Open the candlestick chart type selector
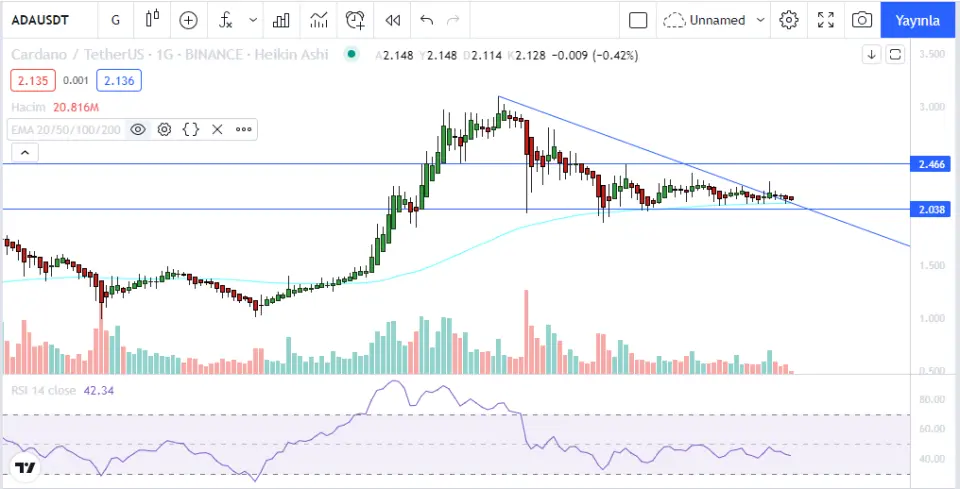Screen dimensions: 960x489 (x=152, y=19)
